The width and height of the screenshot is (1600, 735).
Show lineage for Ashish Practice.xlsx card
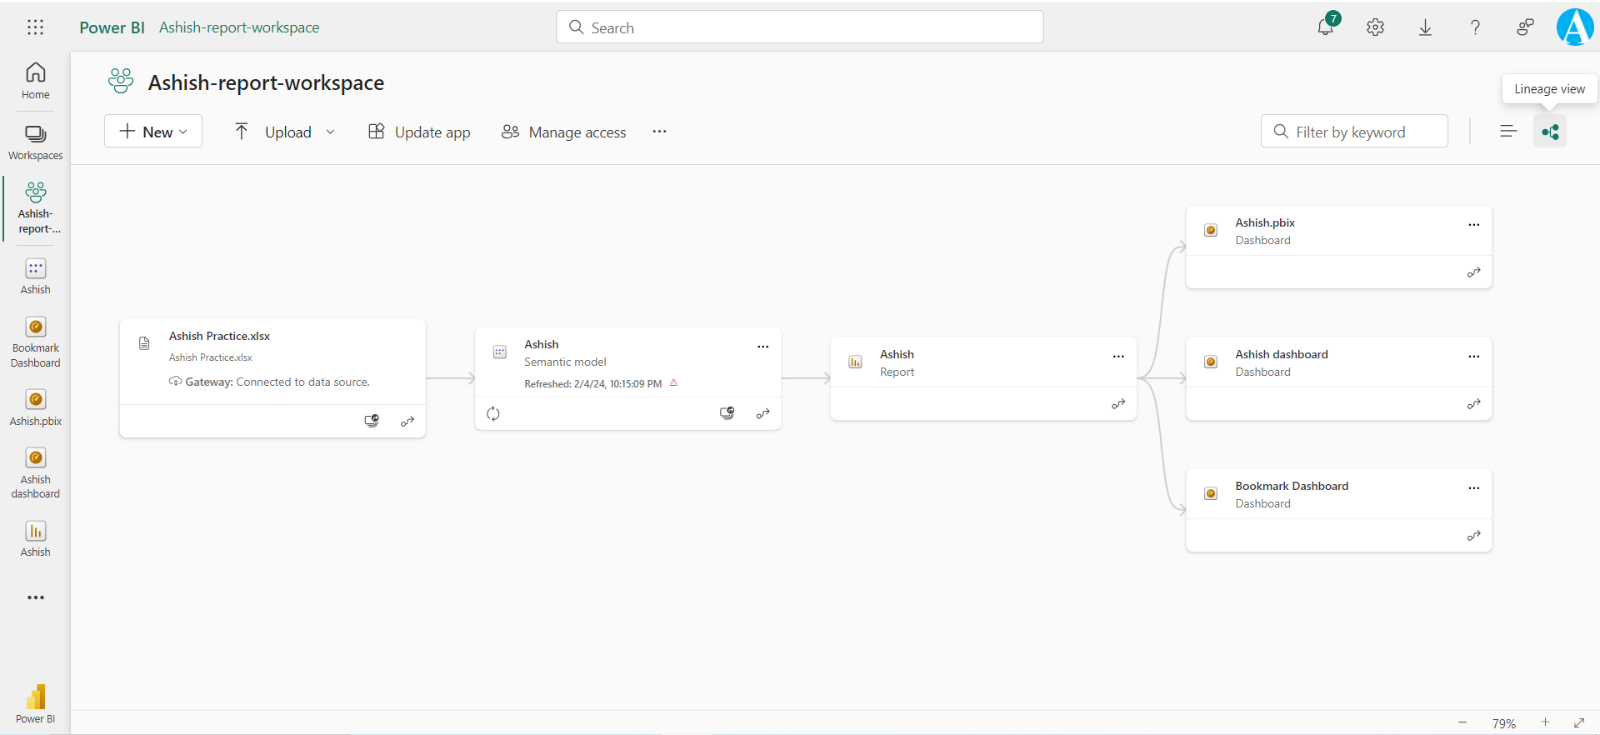pos(407,422)
